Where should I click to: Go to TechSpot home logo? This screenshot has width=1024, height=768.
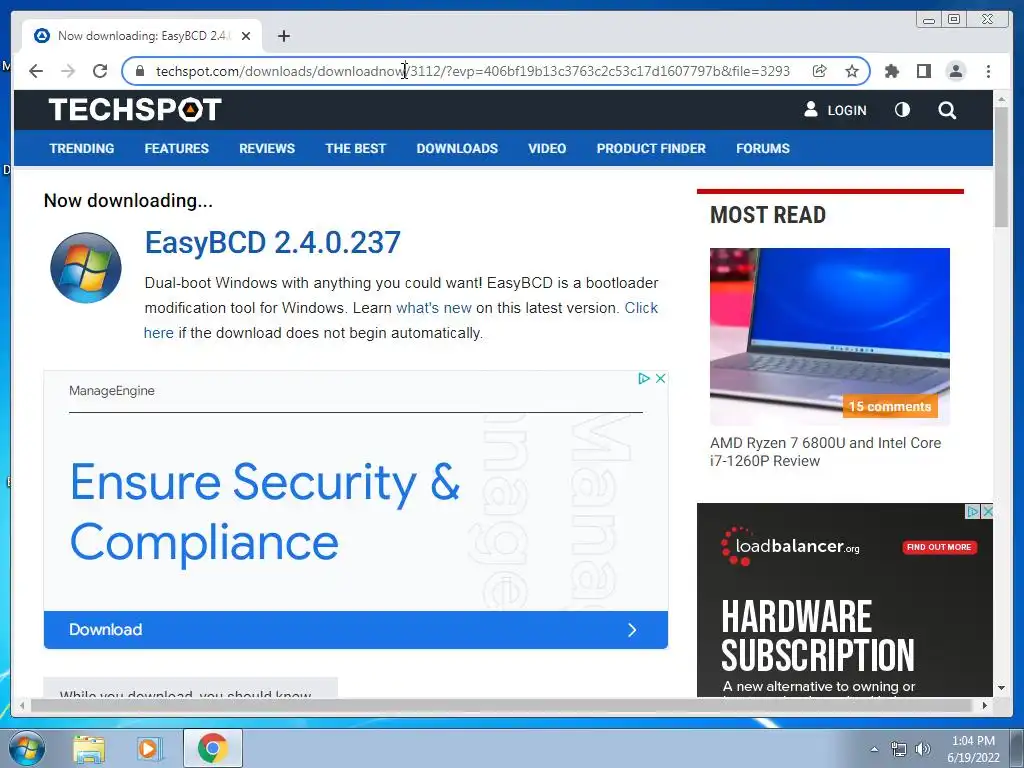[135, 110]
